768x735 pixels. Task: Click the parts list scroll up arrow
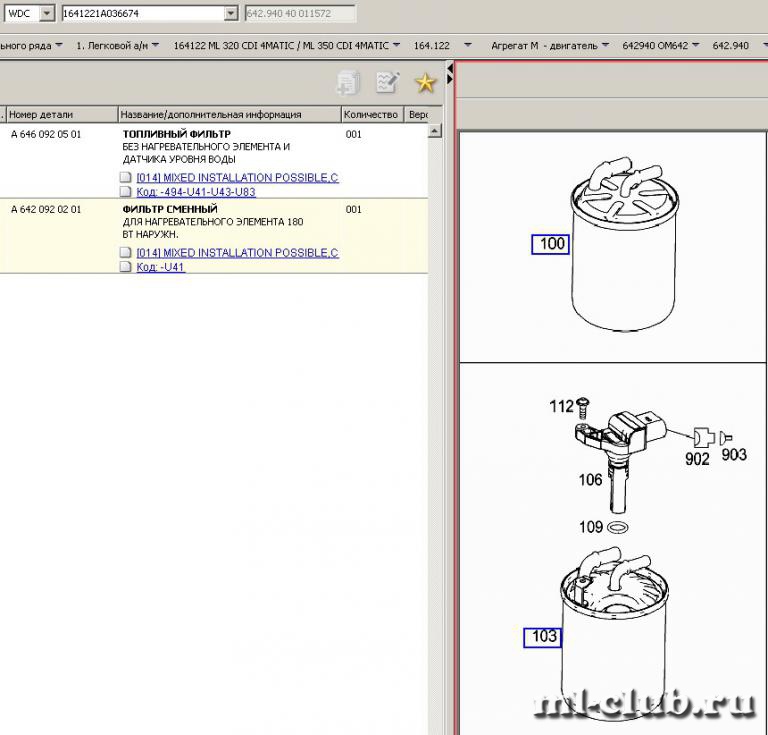tap(435, 130)
